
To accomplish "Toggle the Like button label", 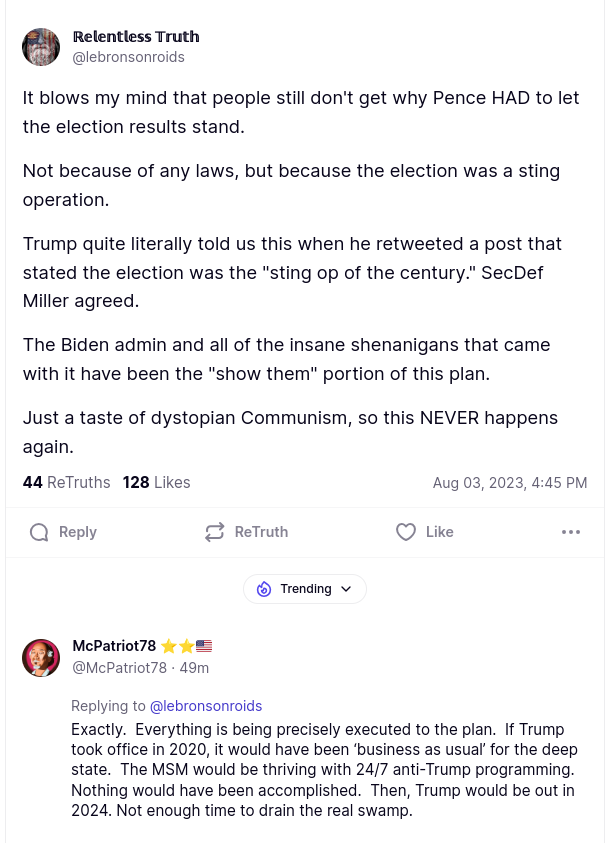I will click(x=440, y=532).
